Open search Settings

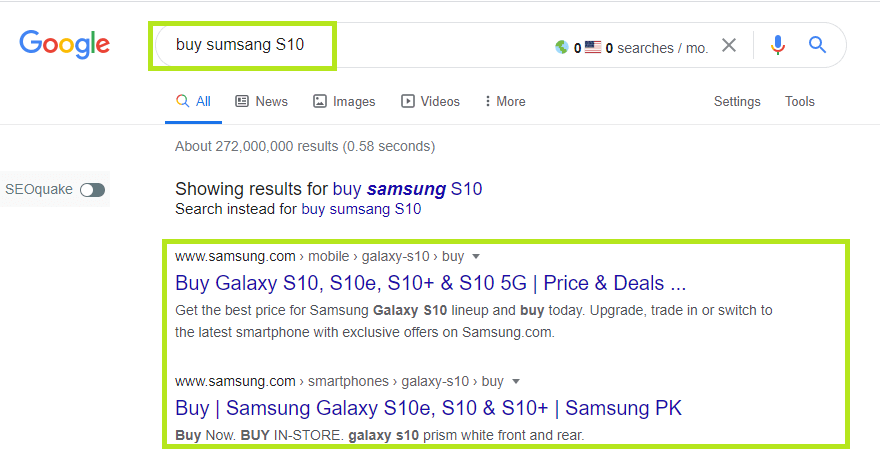[737, 102]
